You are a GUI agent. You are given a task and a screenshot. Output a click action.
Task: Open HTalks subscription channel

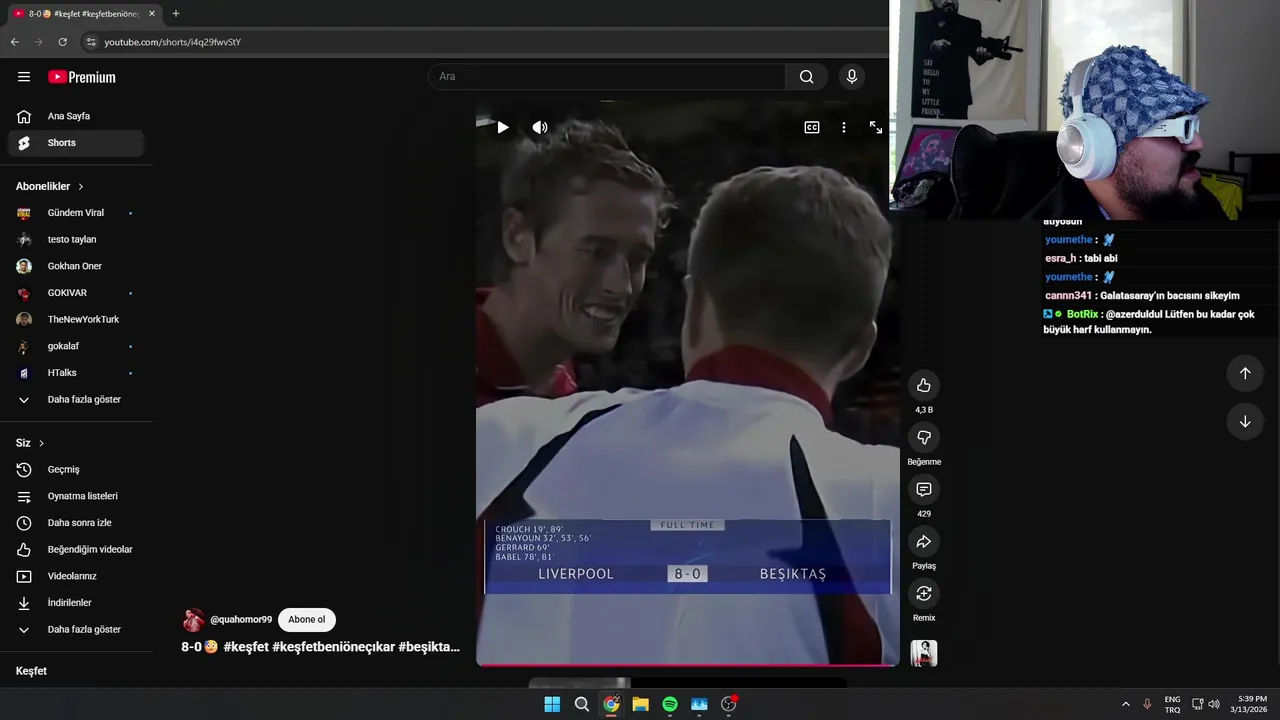point(76,373)
